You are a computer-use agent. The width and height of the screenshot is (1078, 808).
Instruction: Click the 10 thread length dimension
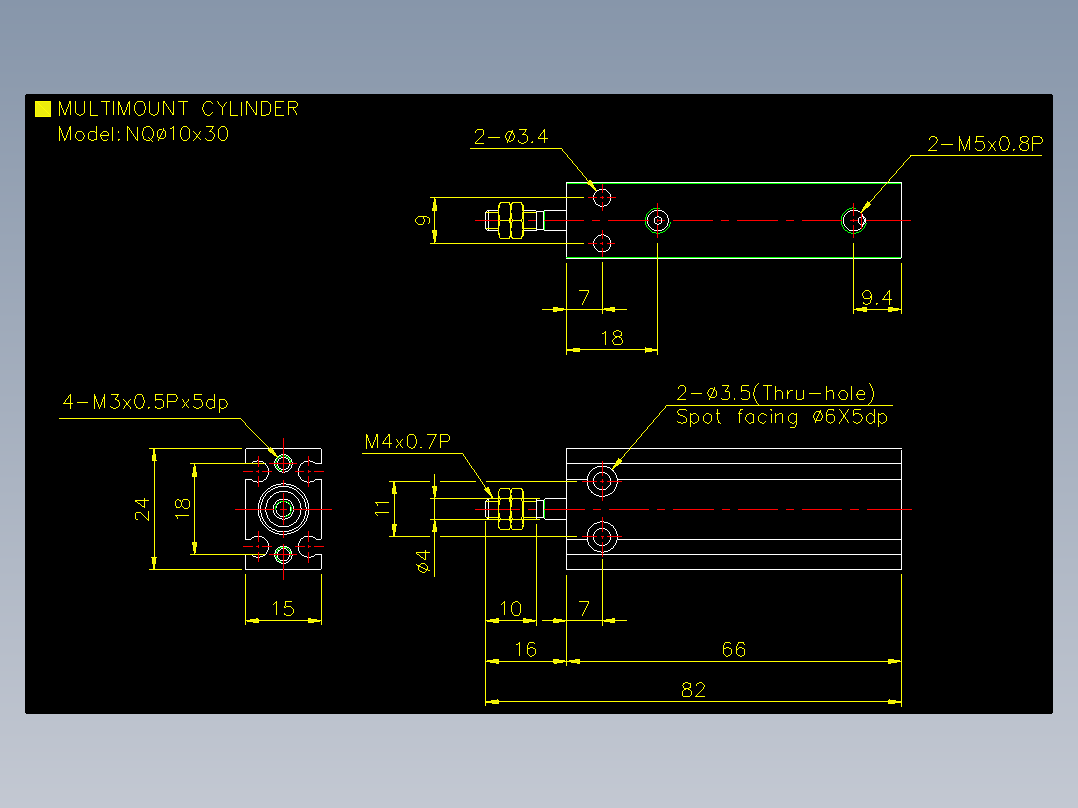511,609
